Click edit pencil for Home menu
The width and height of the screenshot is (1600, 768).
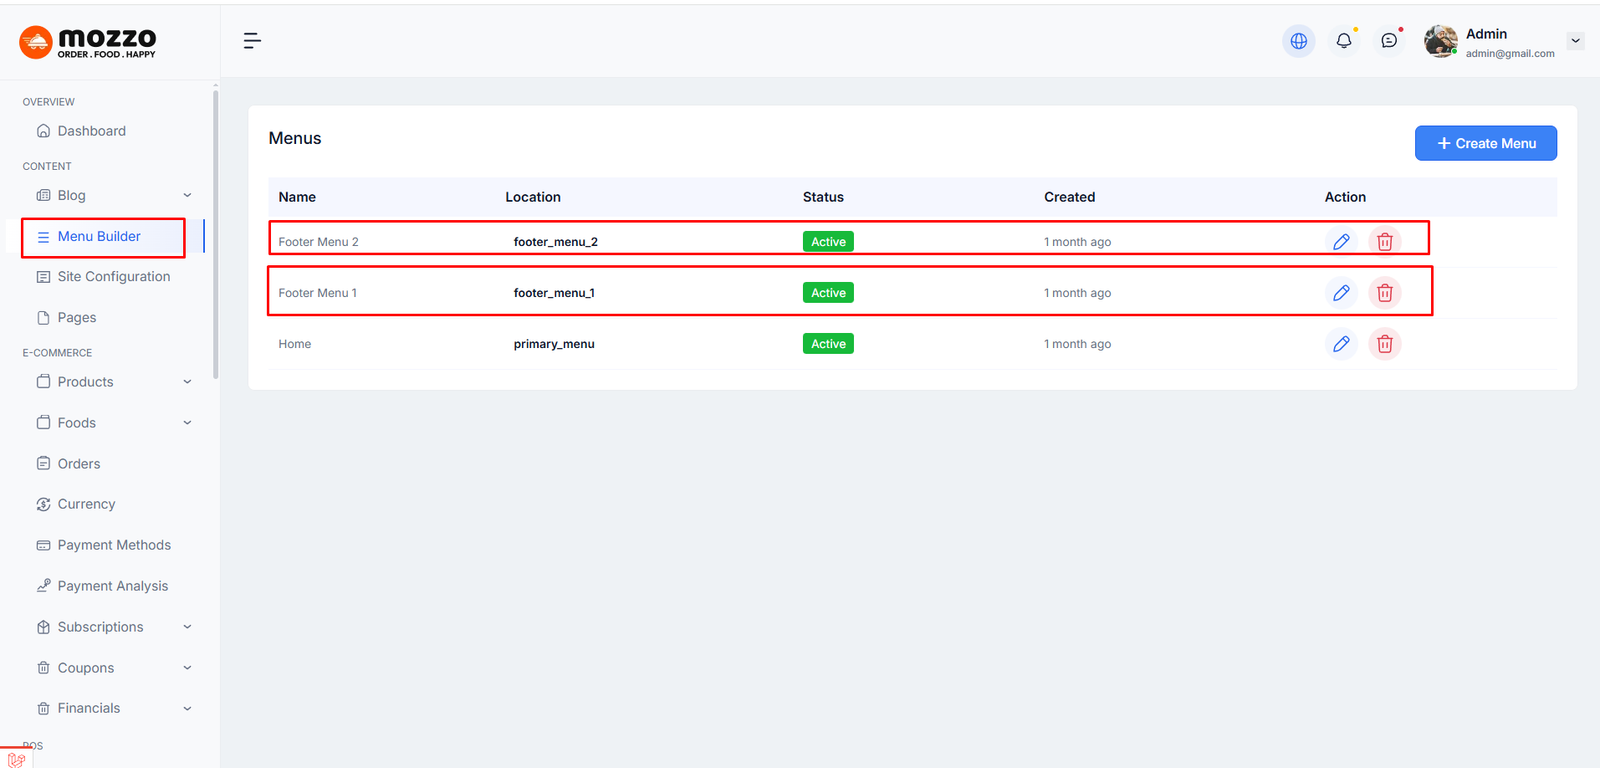click(x=1341, y=344)
